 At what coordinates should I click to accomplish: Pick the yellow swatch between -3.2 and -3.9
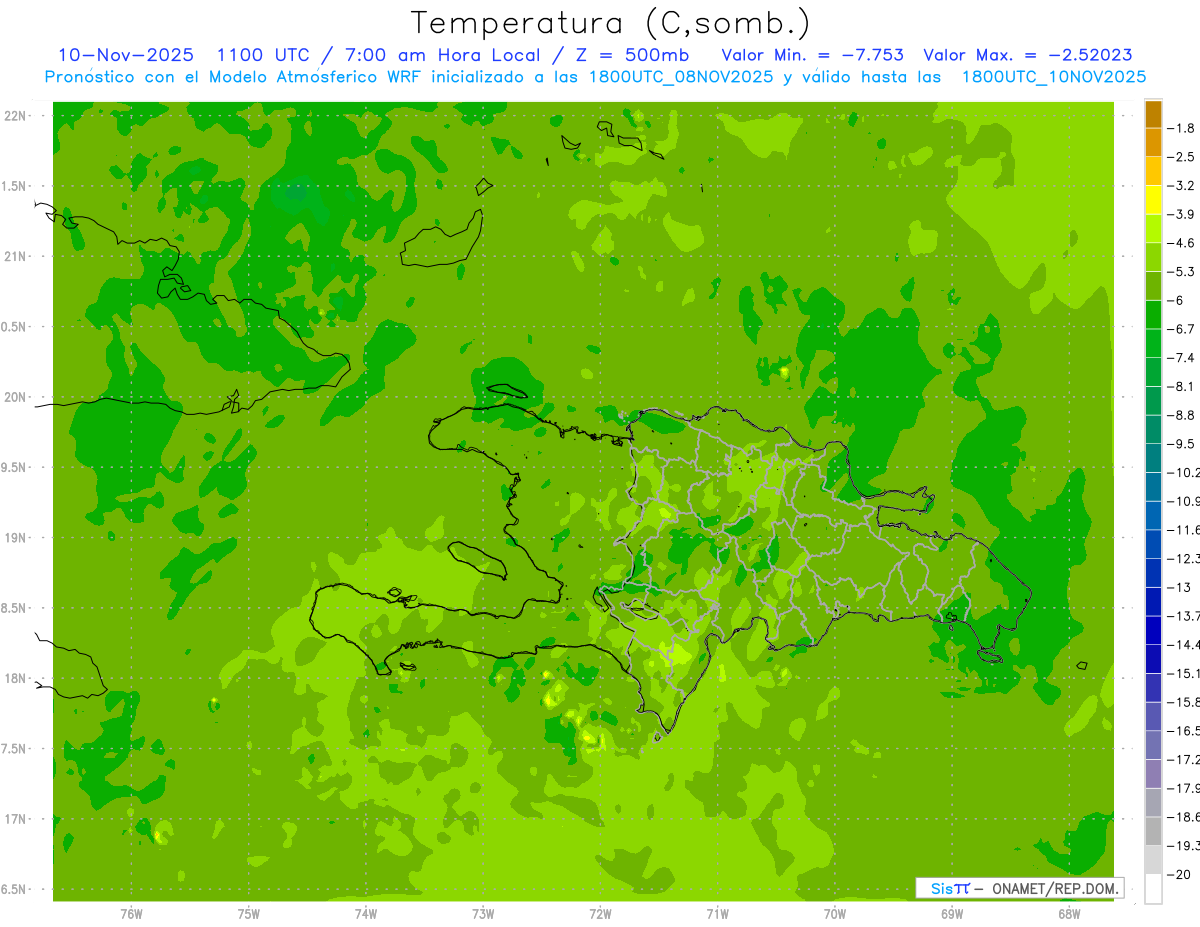[1153, 200]
